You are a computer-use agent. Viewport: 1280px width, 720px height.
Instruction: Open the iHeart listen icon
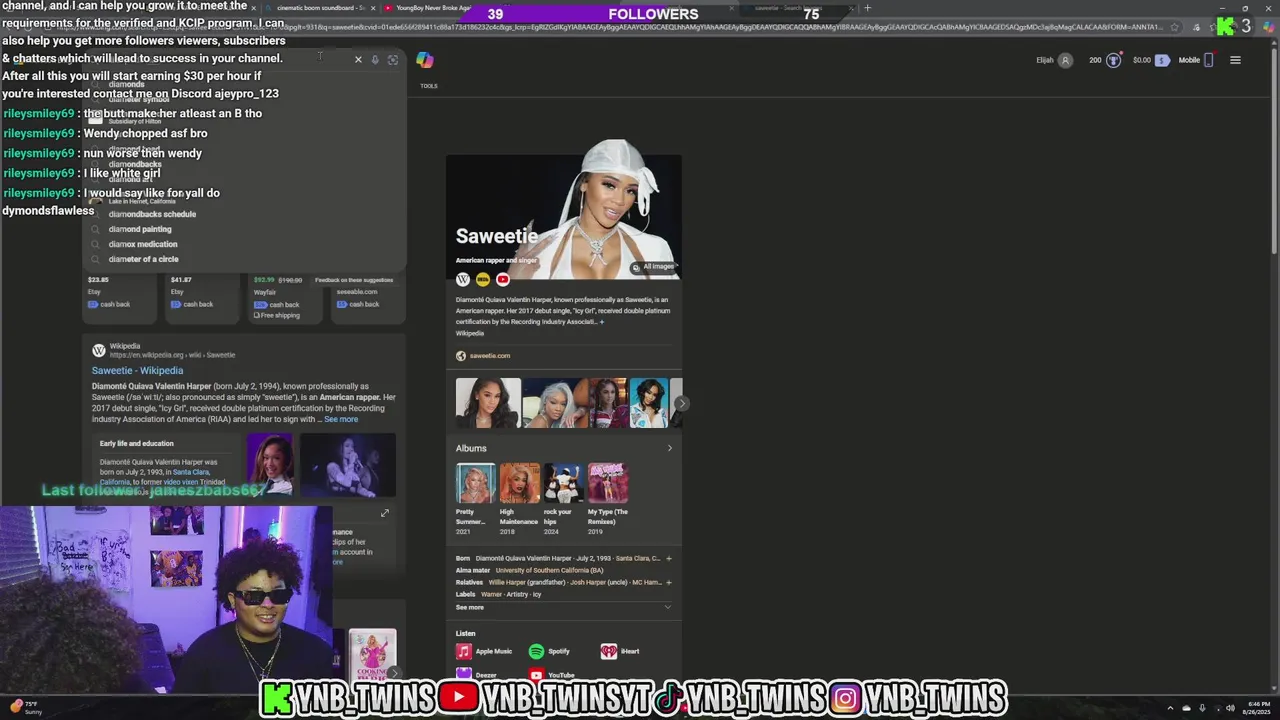[x=608, y=651]
